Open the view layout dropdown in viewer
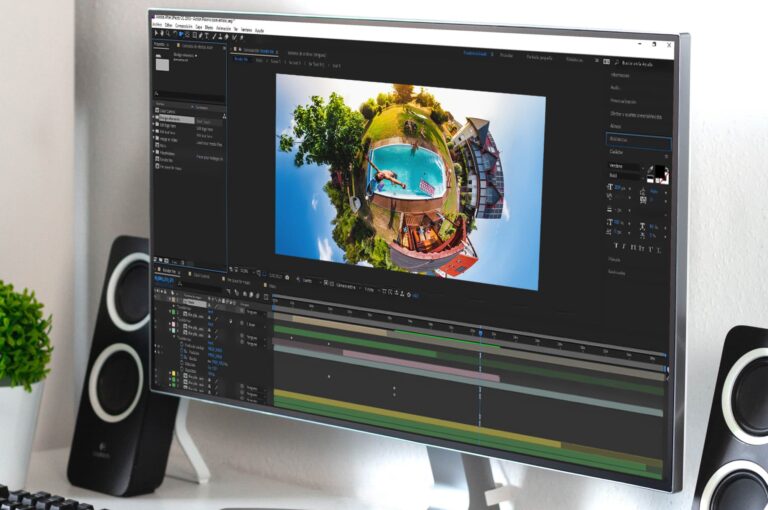768x510 pixels. pos(370,290)
